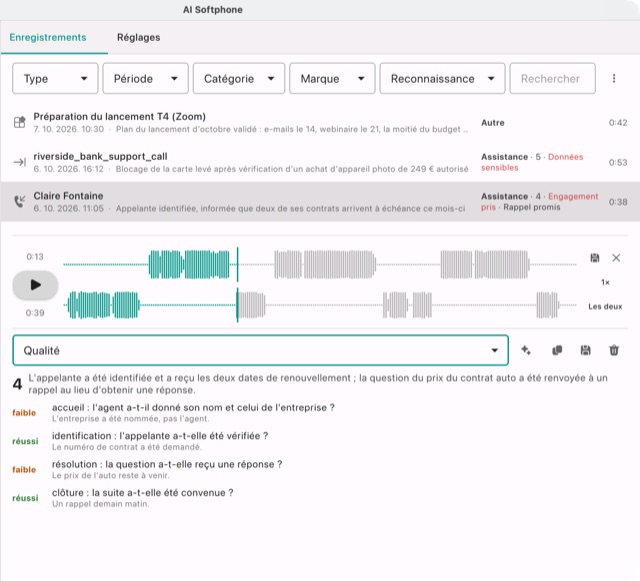
Task: Play the recording audio
Action: (35, 285)
